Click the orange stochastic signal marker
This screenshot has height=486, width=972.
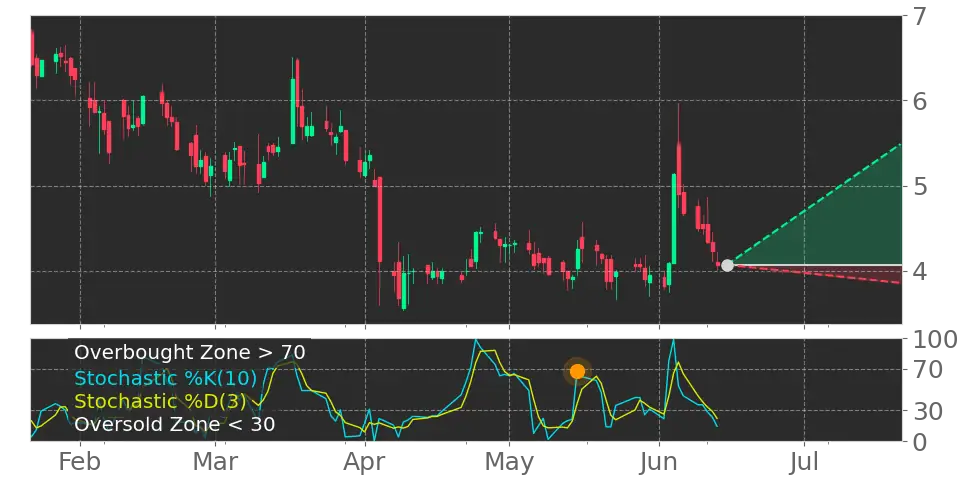tap(577, 371)
